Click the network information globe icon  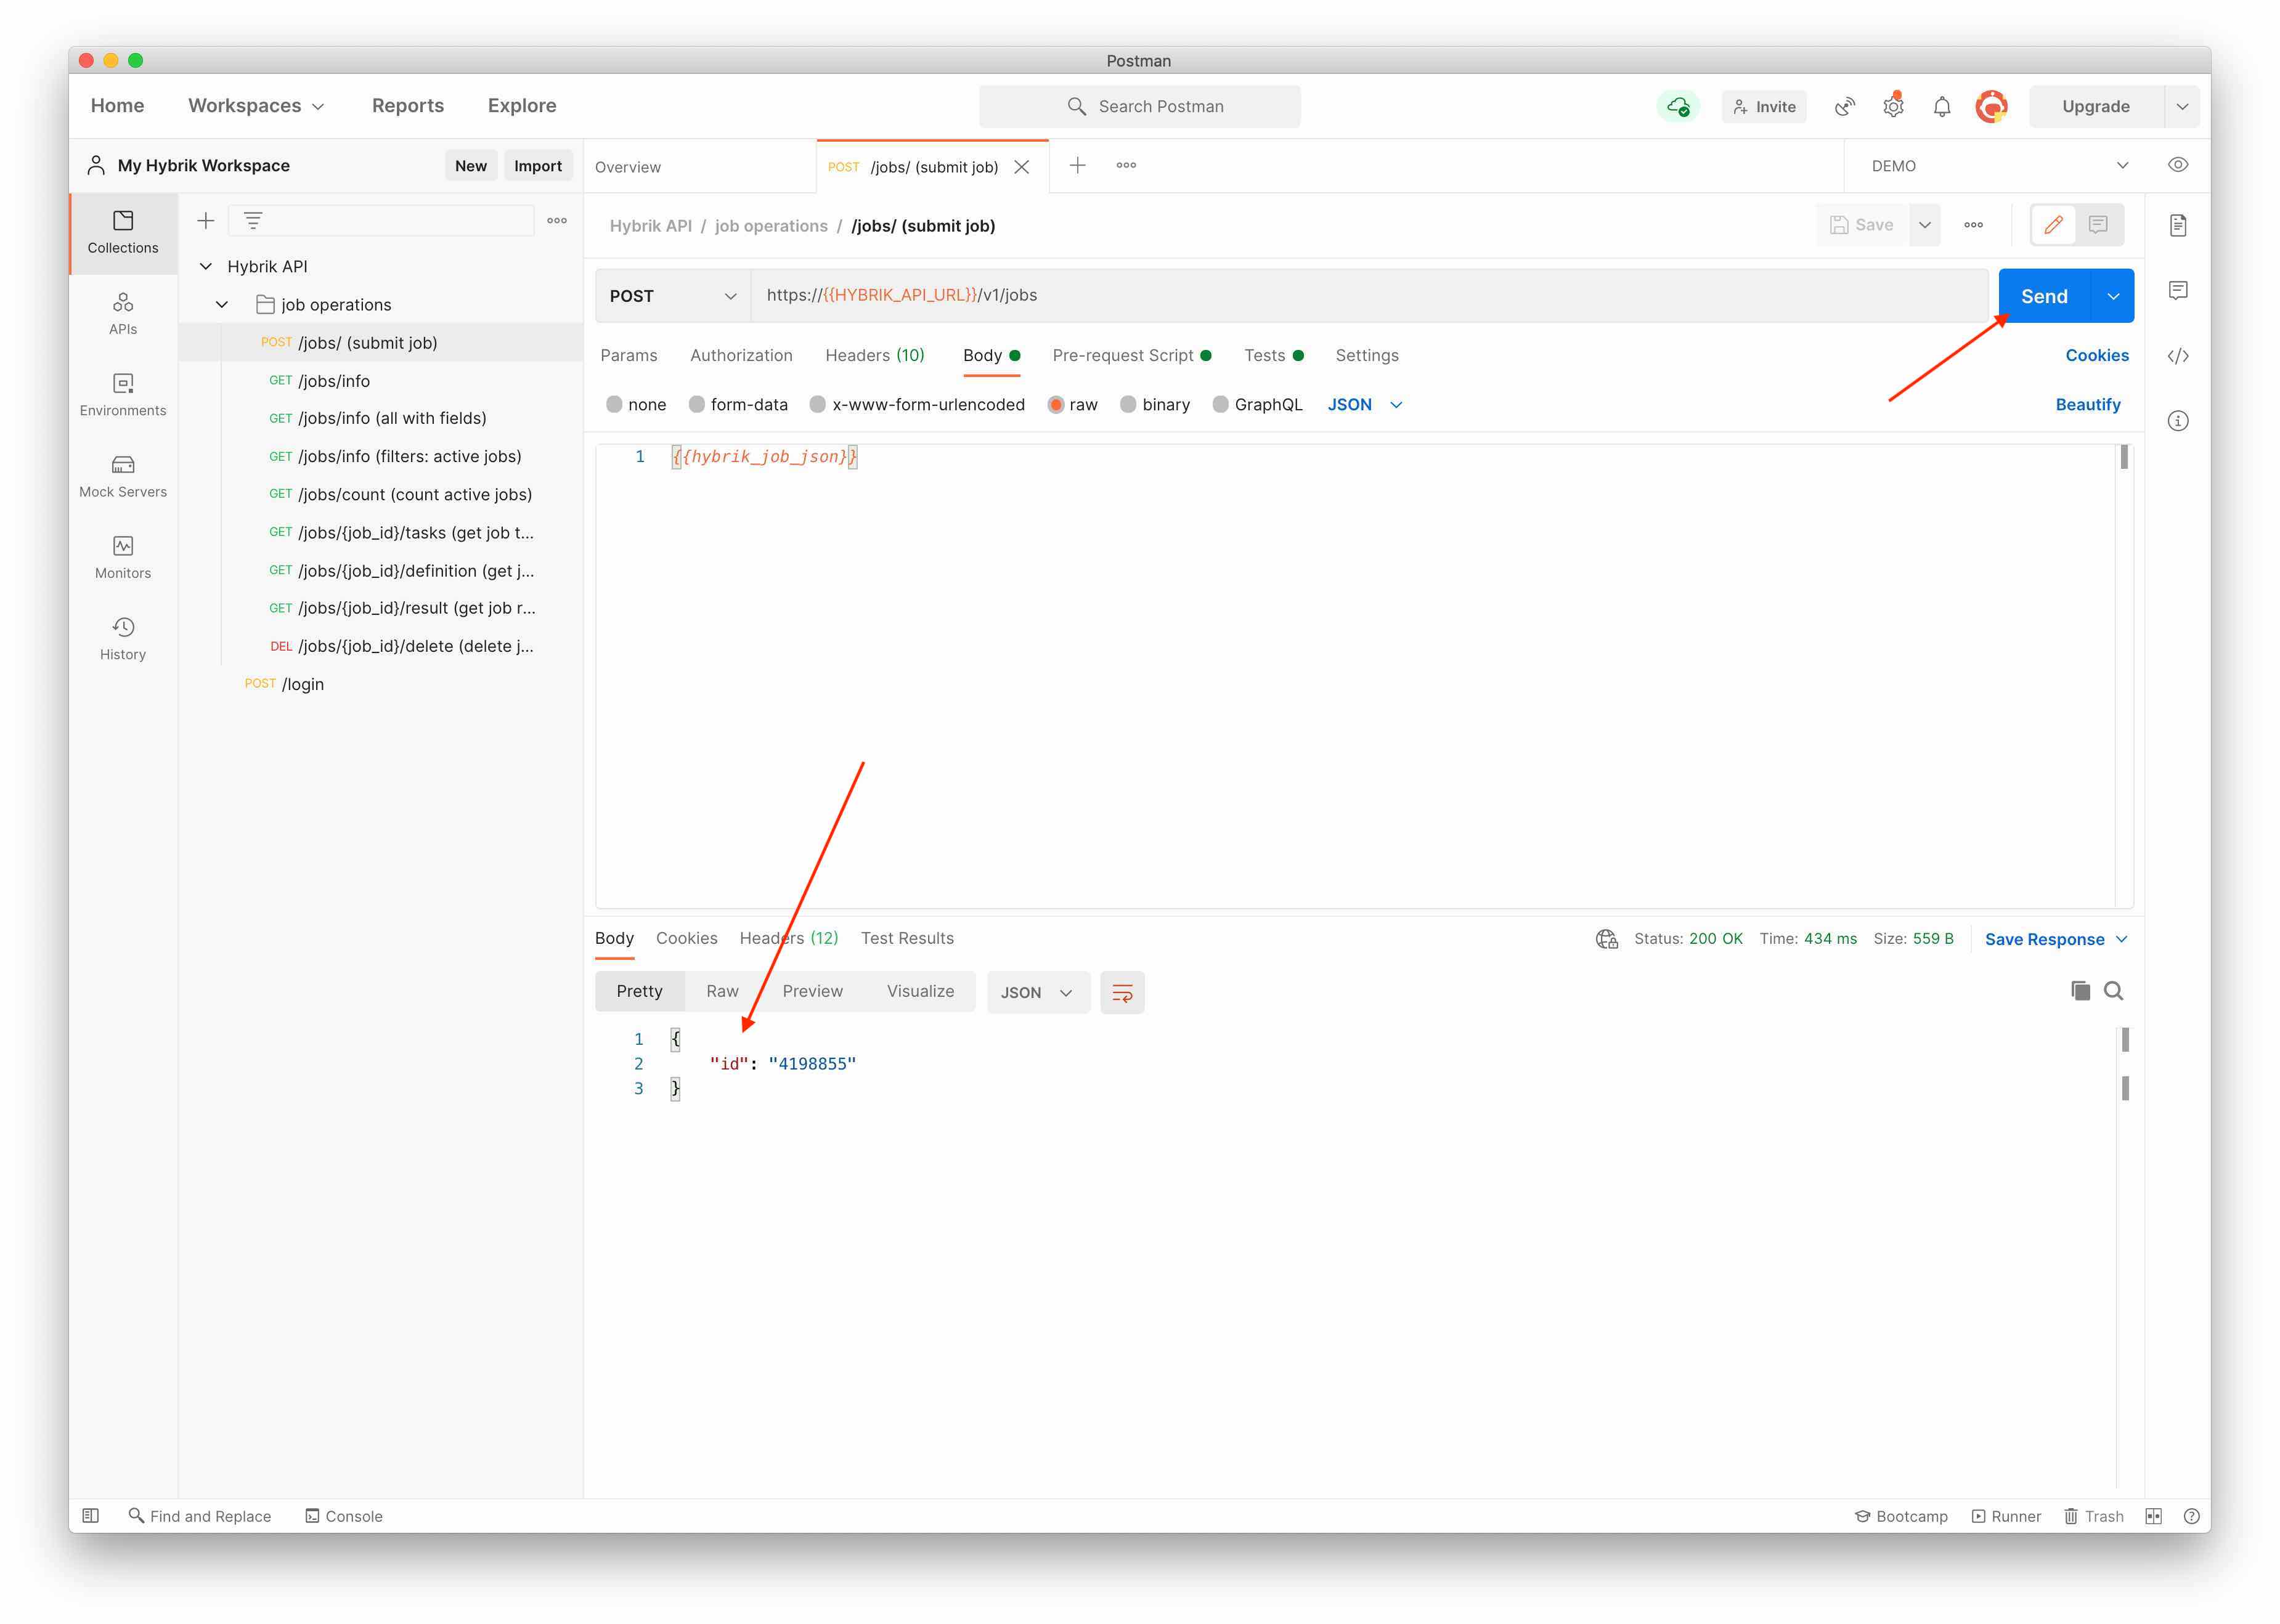(1607, 939)
